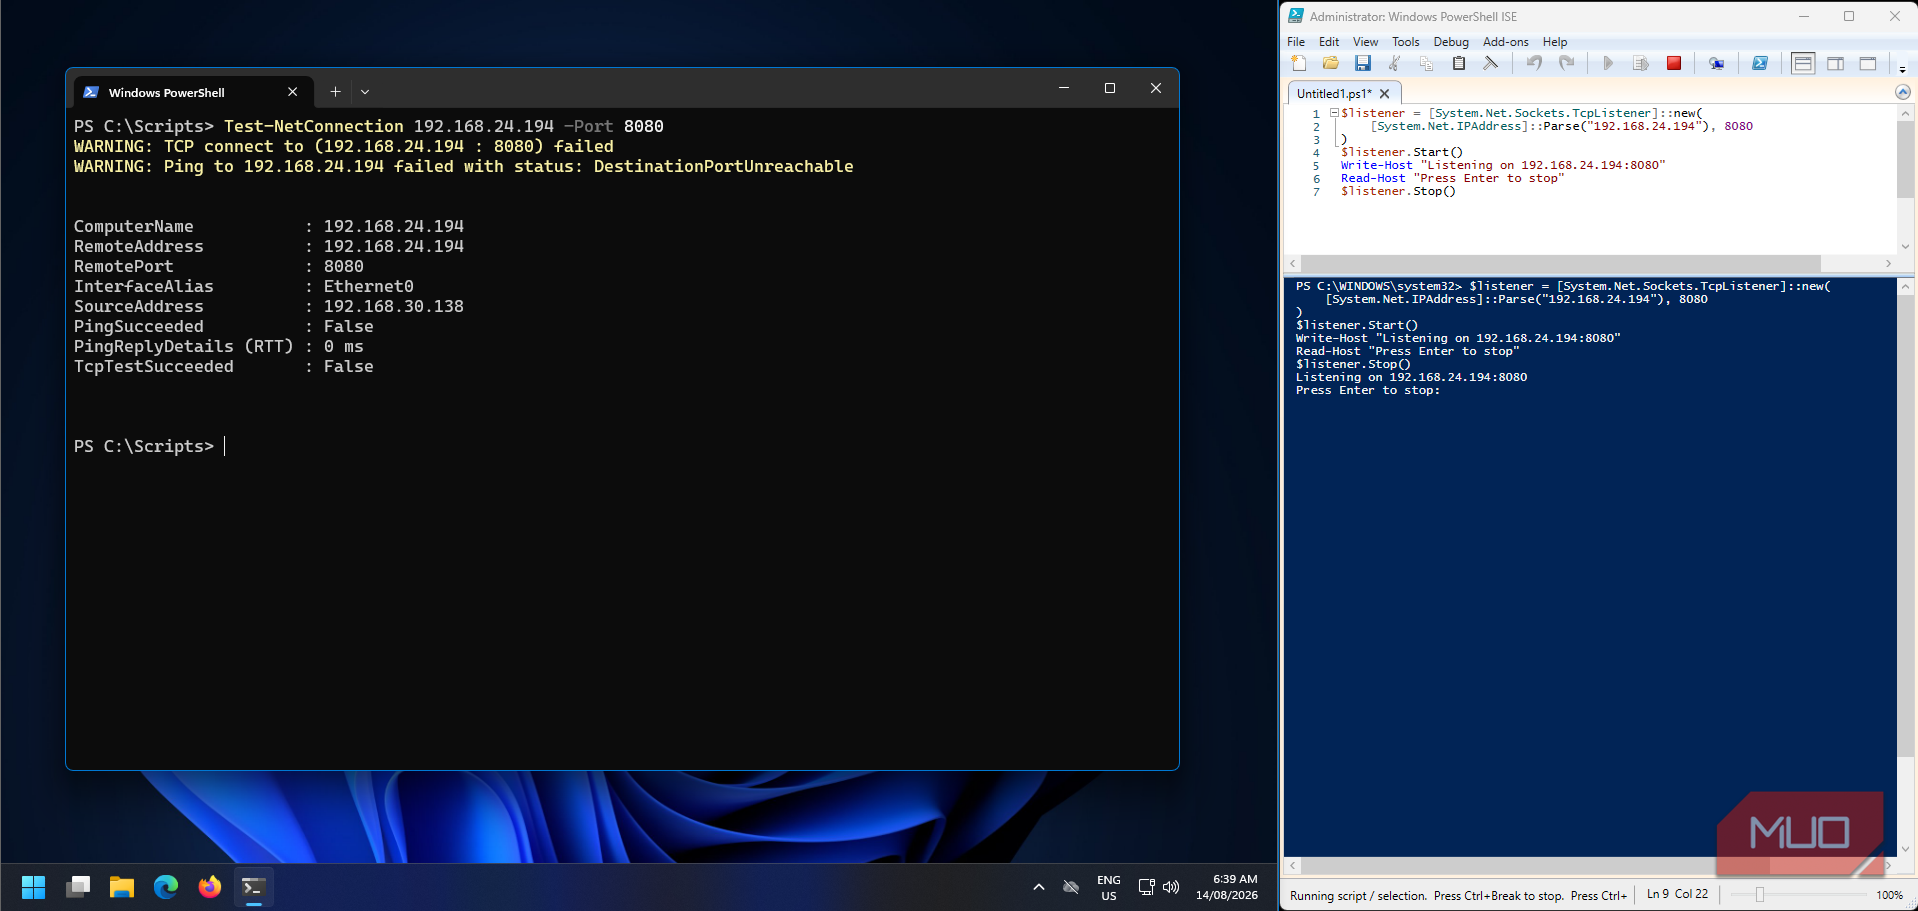
Task: Redo the last edit in ISE
Action: point(1566,64)
